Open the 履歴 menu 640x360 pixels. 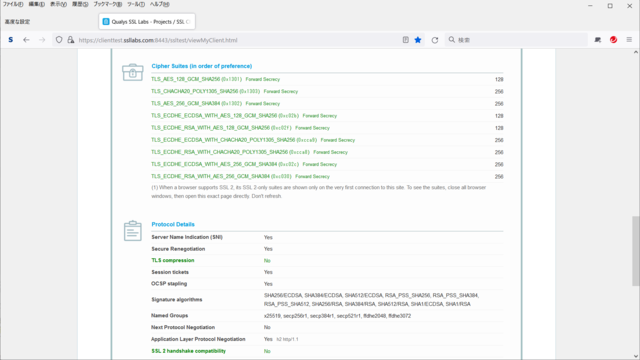pyautogui.click(x=80, y=4)
